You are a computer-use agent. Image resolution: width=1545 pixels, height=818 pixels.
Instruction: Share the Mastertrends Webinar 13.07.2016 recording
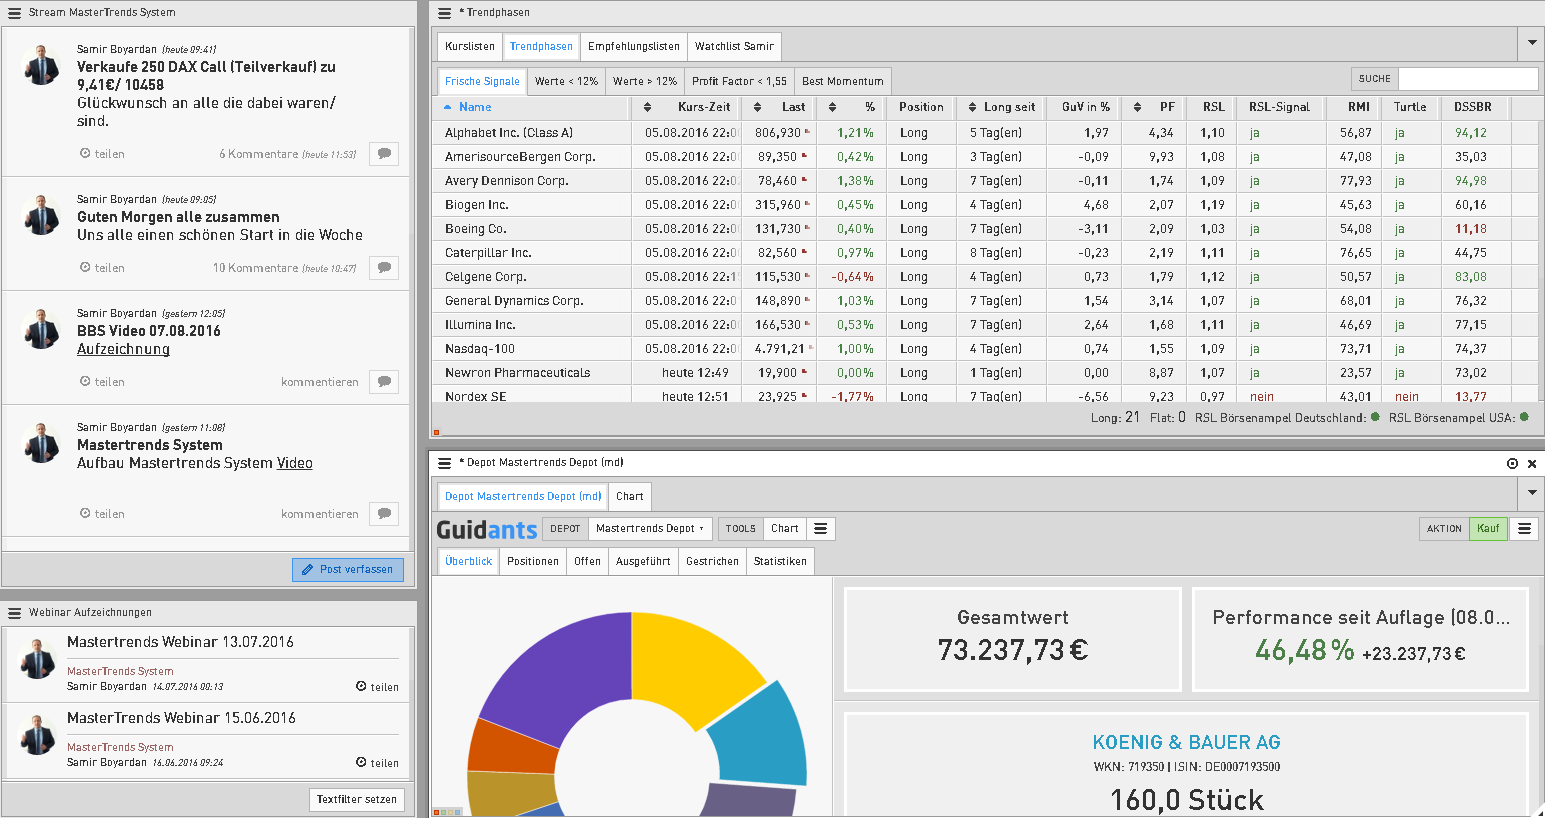377,687
